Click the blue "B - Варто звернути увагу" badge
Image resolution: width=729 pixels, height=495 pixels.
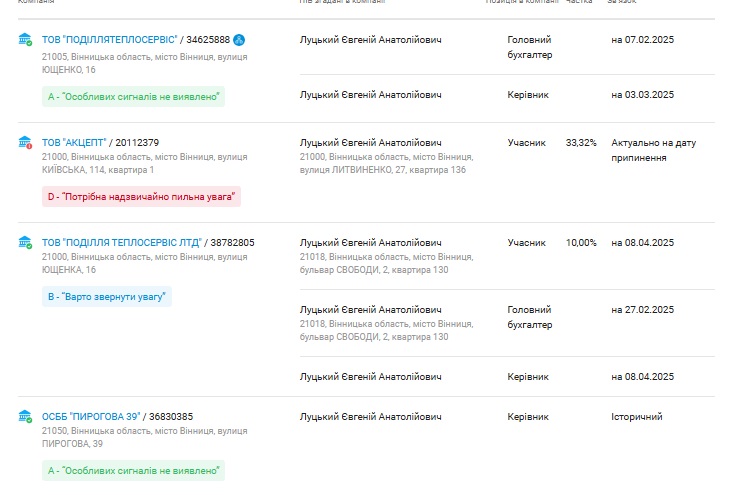click(107, 297)
